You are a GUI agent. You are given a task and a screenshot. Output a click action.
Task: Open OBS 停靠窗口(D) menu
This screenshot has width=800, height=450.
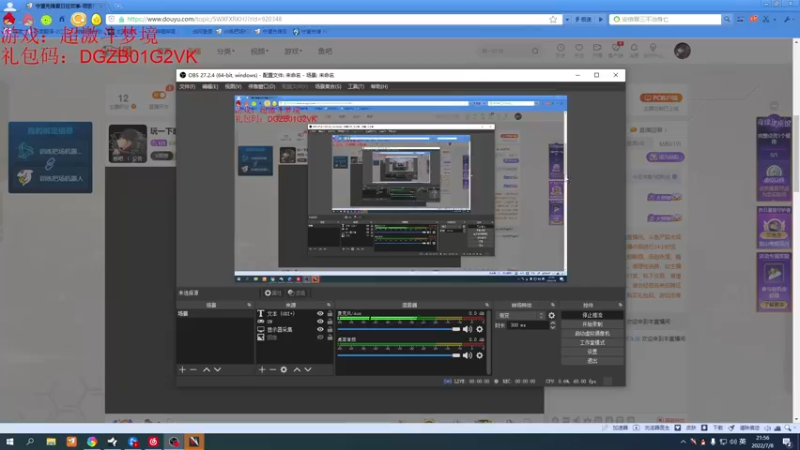(261, 87)
